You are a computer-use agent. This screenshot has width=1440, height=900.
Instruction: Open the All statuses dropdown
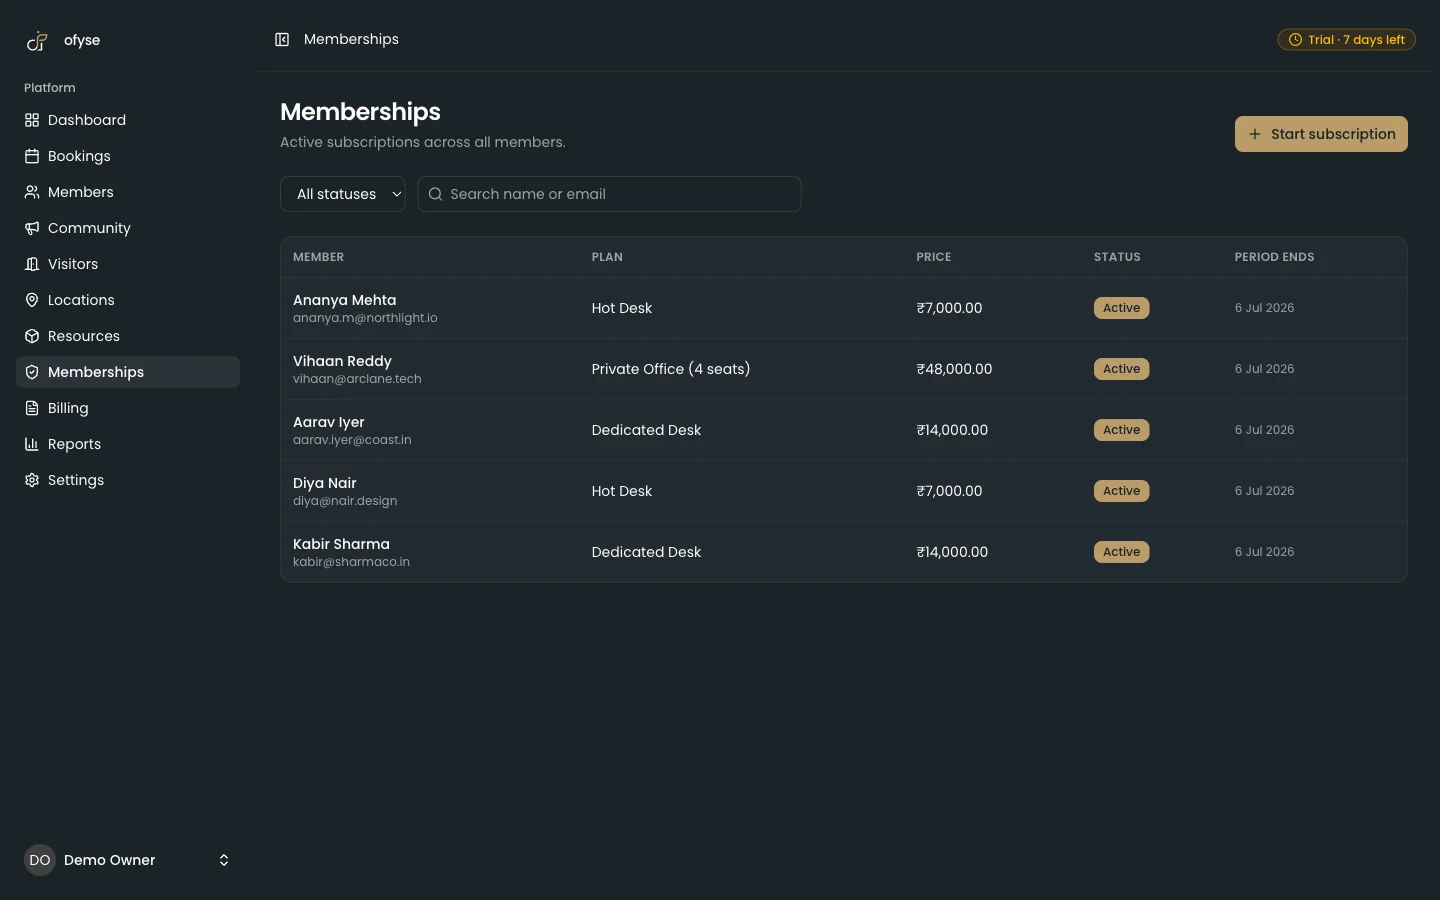click(343, 194)
